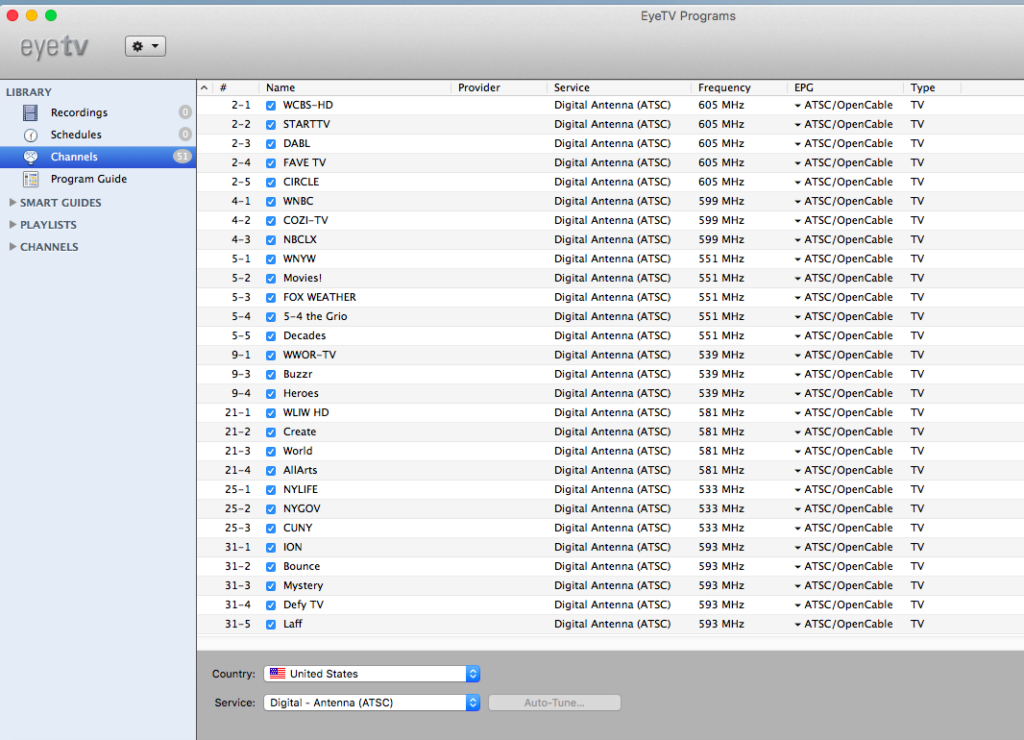Click the Recordings film strip icon

[31, 113]
